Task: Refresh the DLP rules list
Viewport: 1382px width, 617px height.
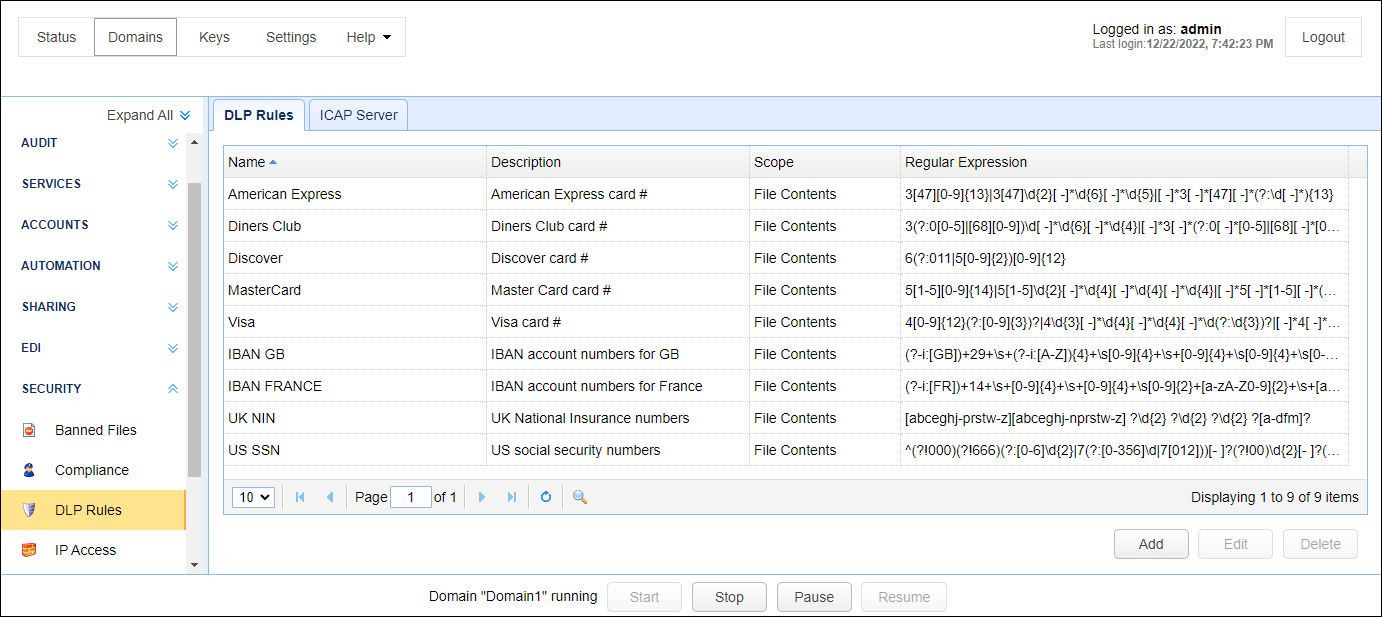Action: coord(546,497)
